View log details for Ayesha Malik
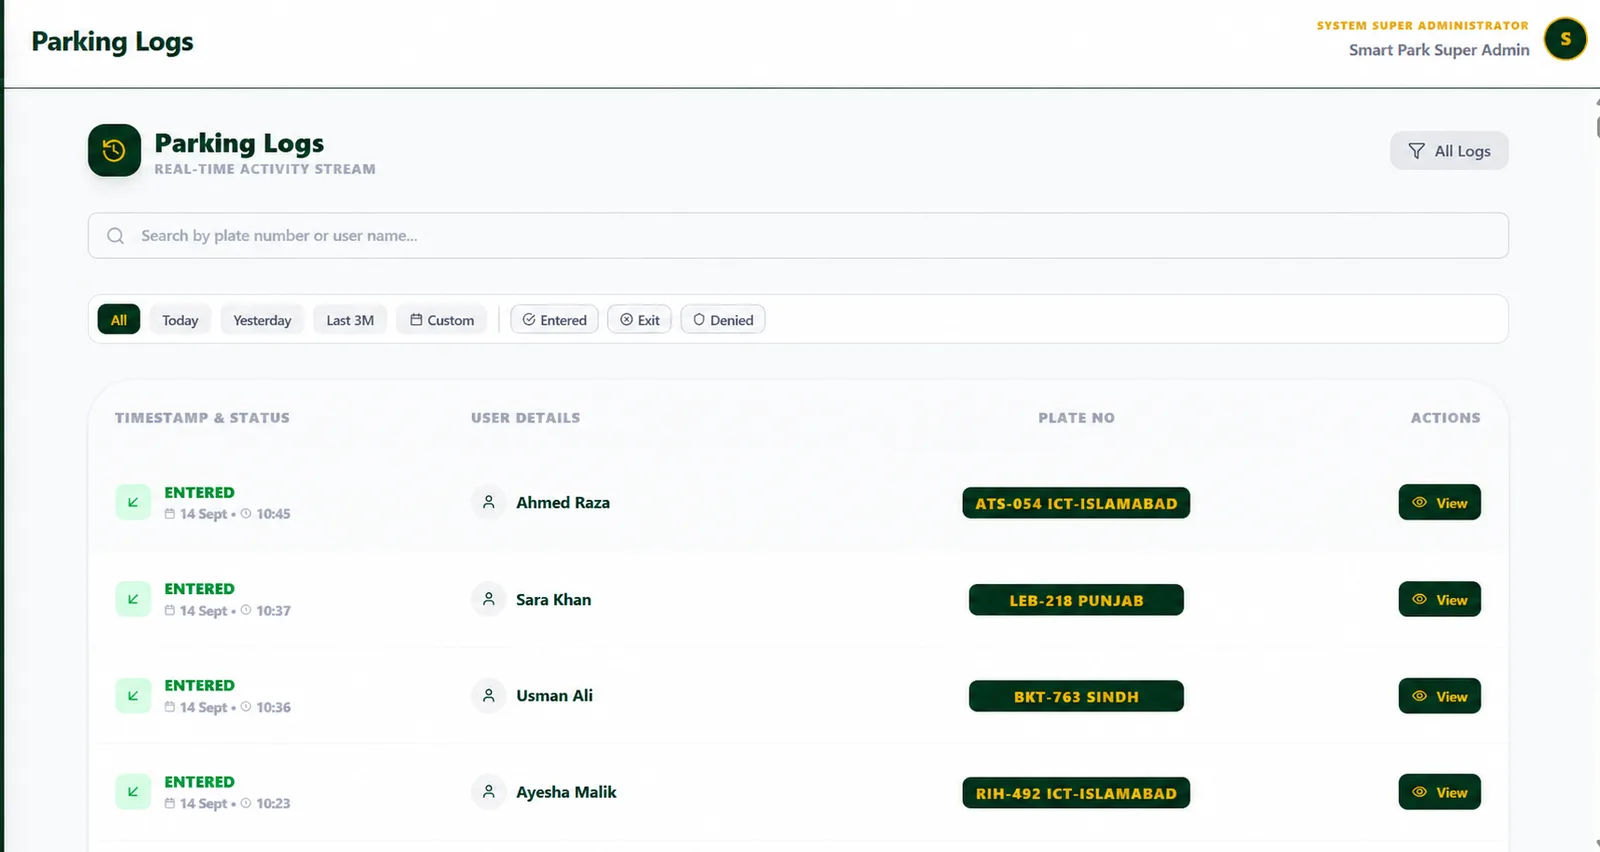1600x852 pixels. click(x=1440, y=792)
